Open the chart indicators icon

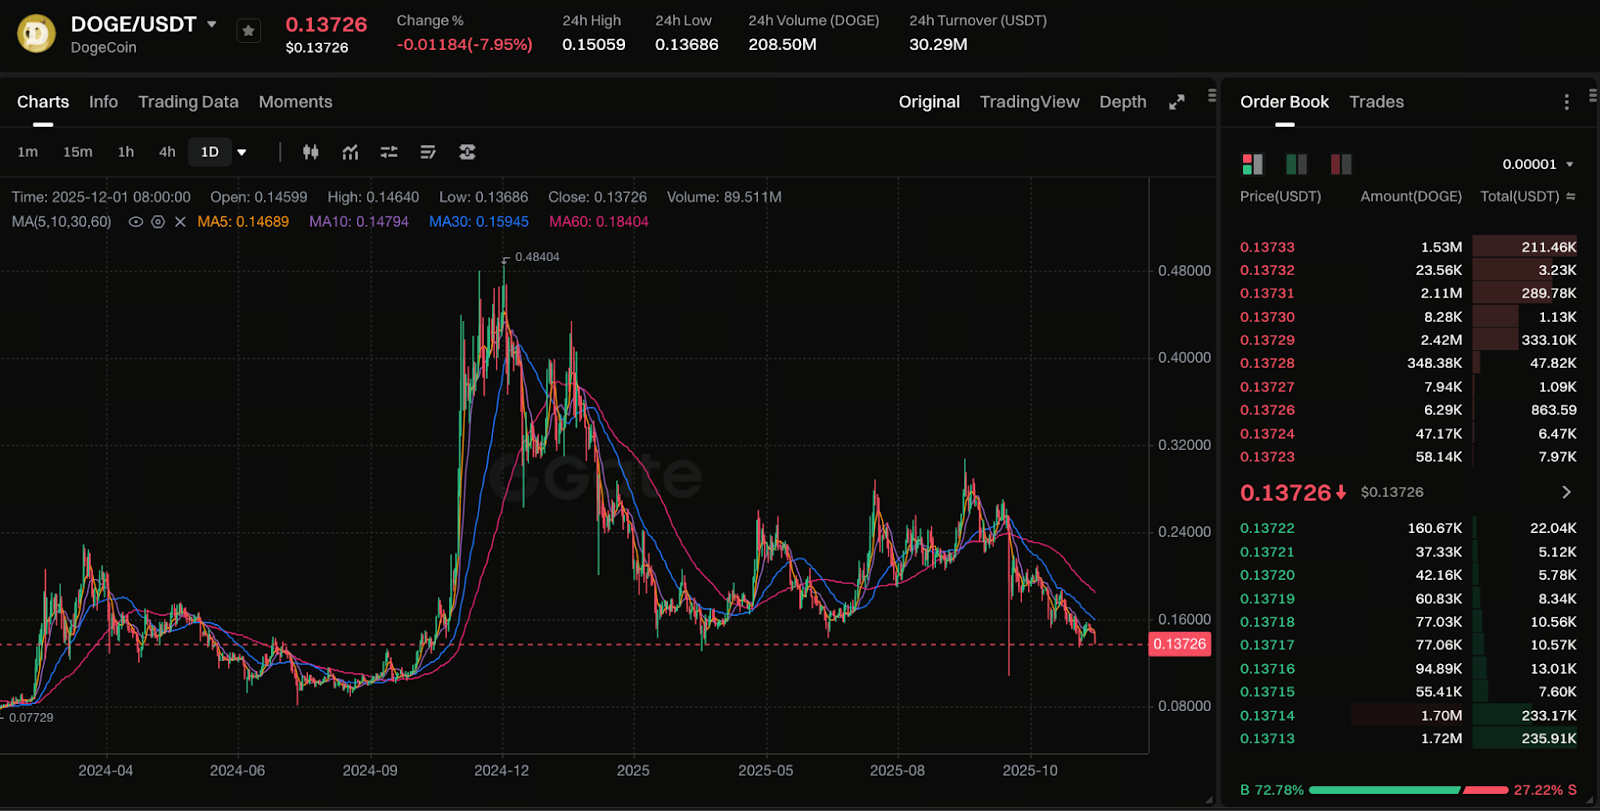(x=350, y=152)
